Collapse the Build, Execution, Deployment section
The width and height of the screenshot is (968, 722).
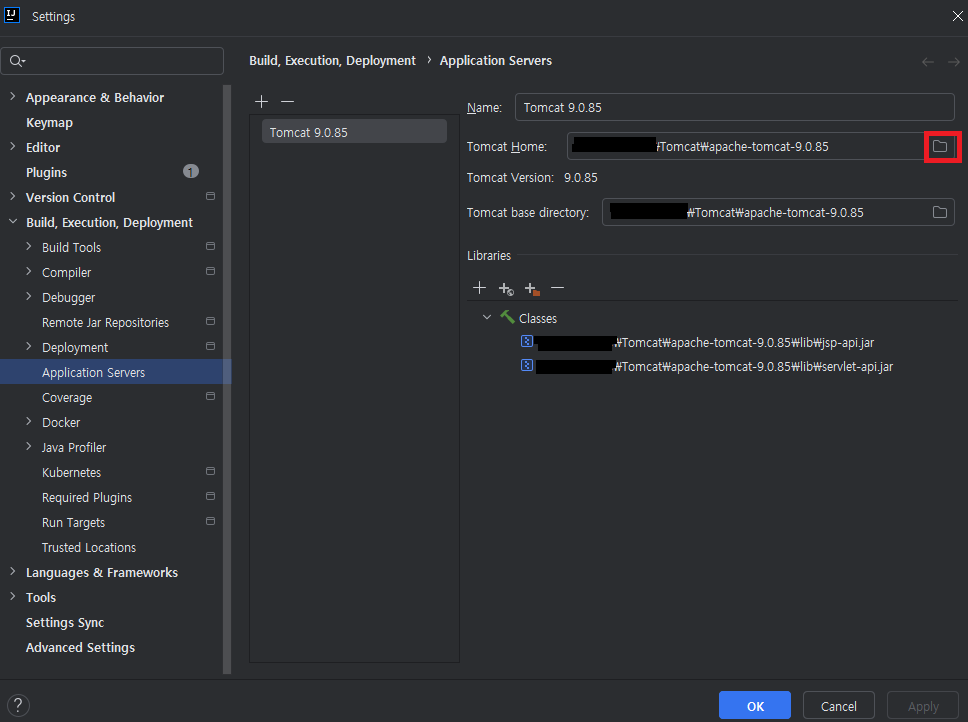click(13, 221)
